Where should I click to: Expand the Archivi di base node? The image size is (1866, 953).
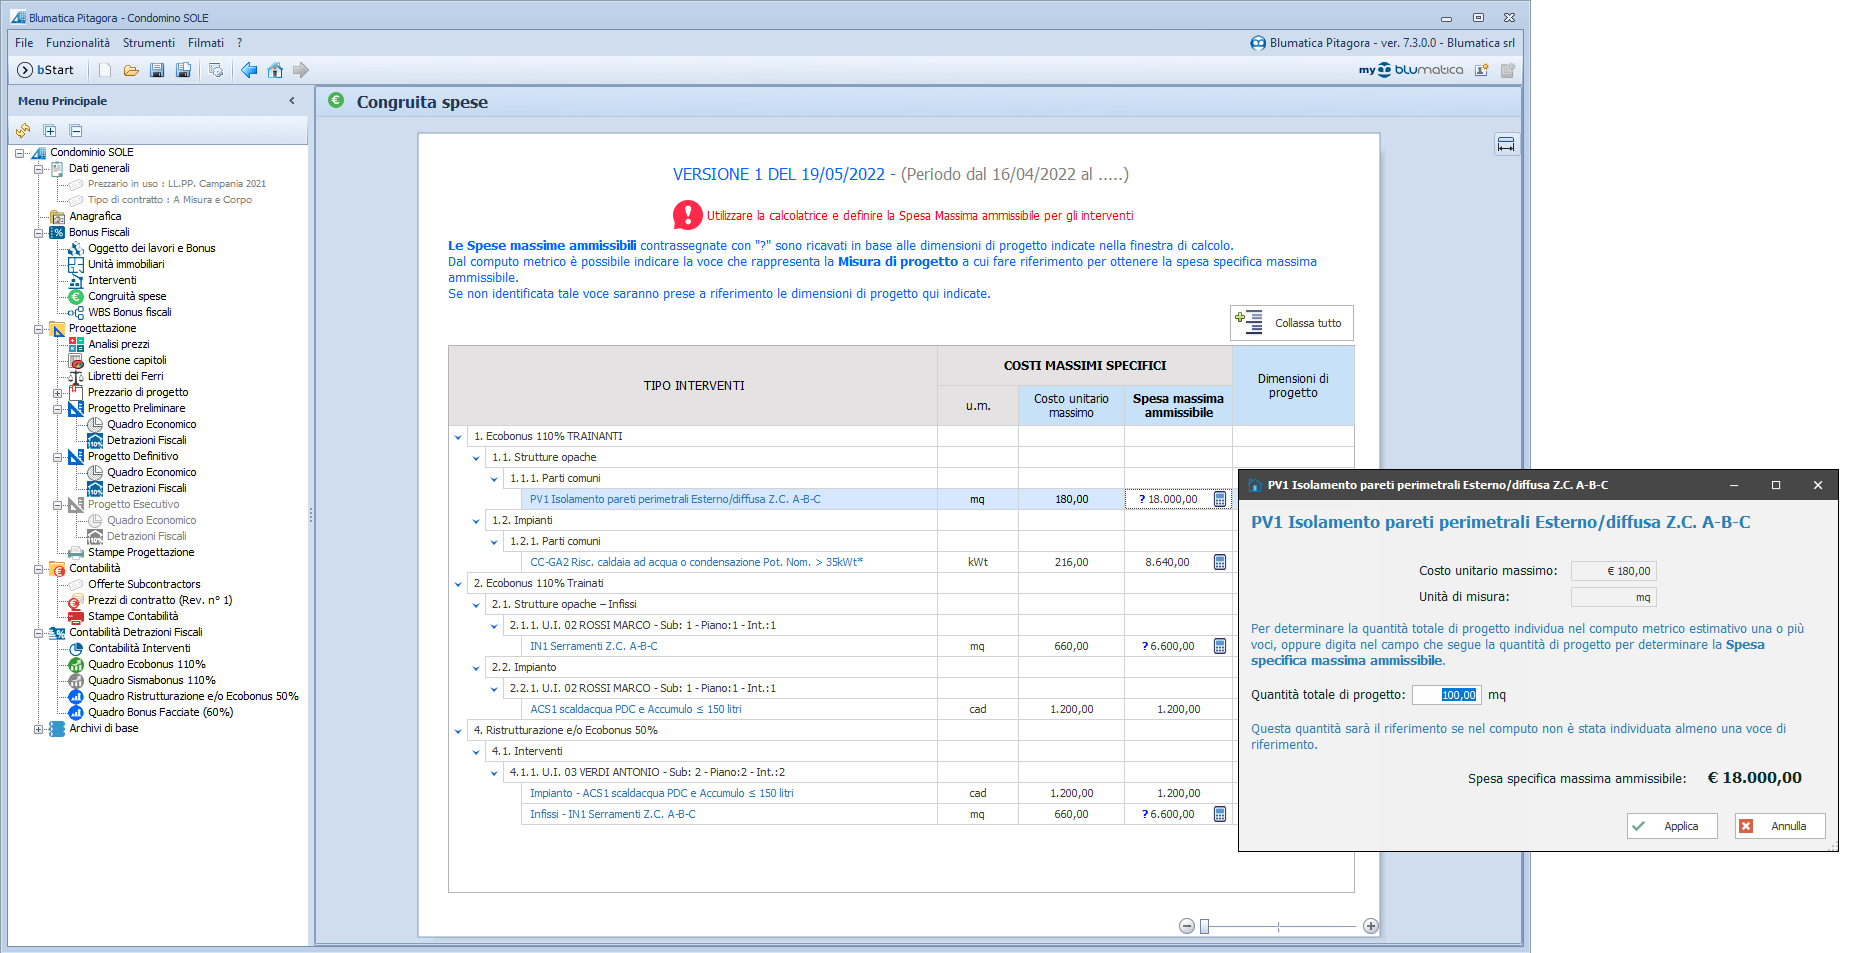(x=39, y=729)
